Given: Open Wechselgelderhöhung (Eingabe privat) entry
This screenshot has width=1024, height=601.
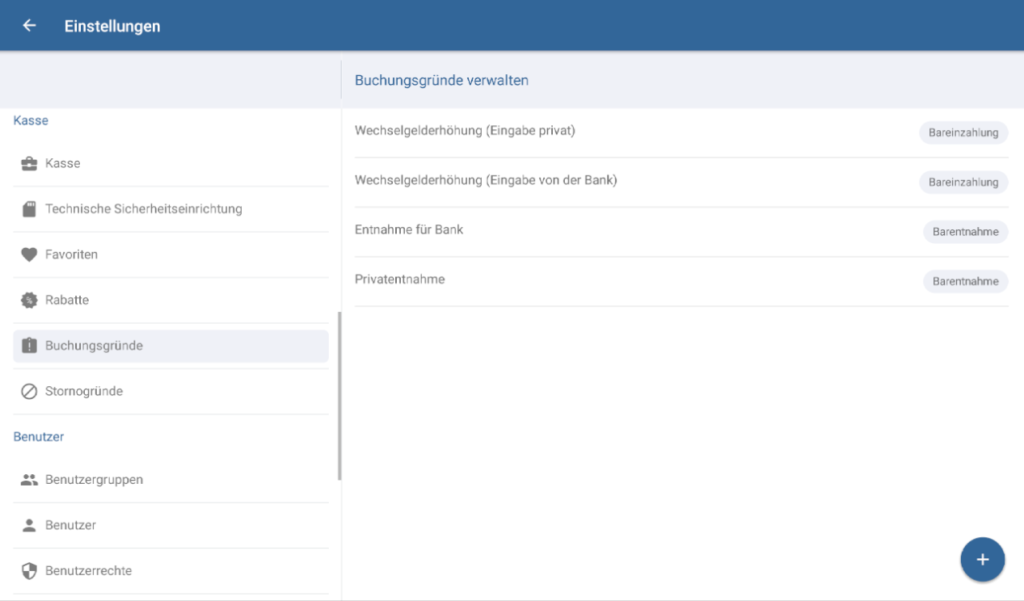Looking at the screenshot, I should pyautogui.click(x=465, y=131).
